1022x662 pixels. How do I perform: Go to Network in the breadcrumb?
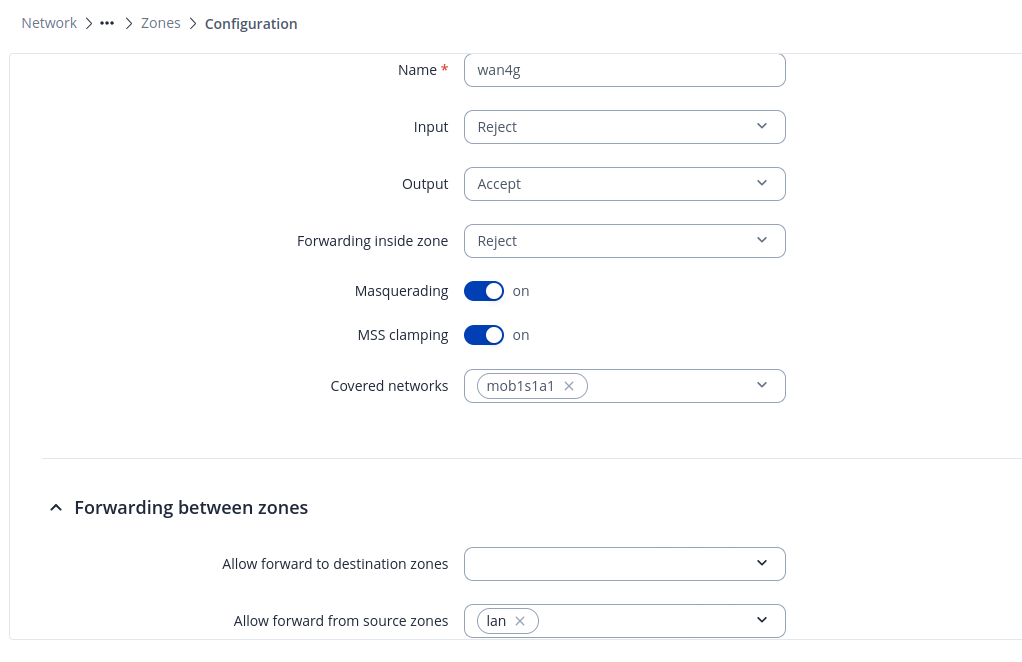pos(49,23)
